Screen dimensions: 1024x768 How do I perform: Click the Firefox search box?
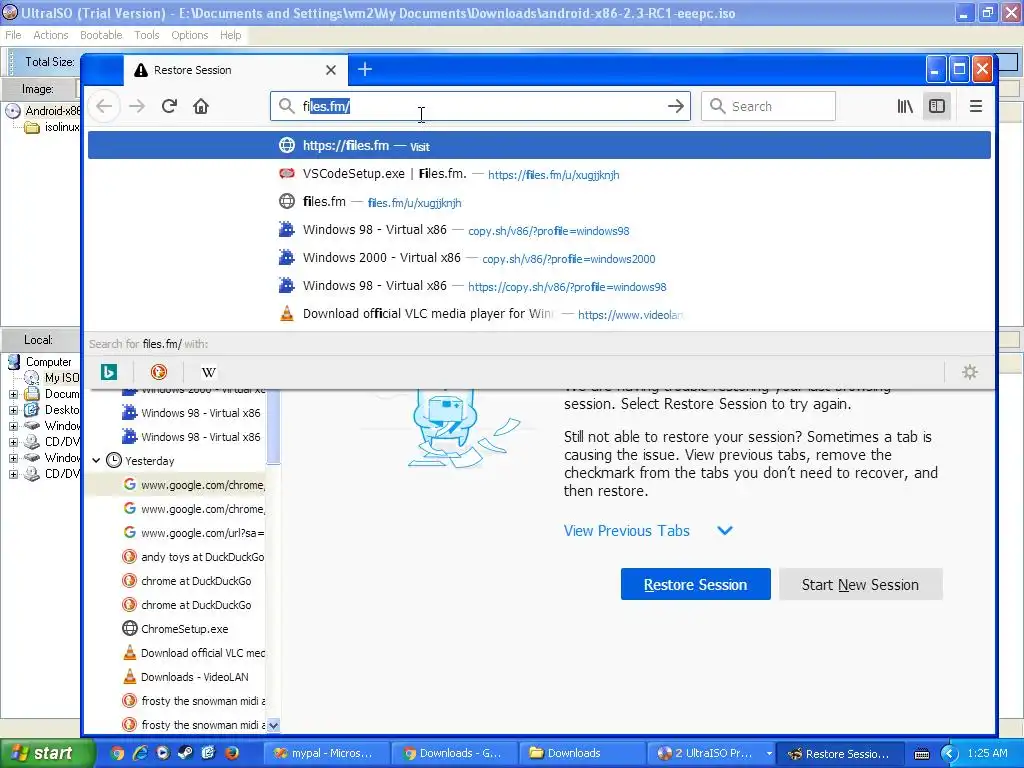(x=768, y=106)
